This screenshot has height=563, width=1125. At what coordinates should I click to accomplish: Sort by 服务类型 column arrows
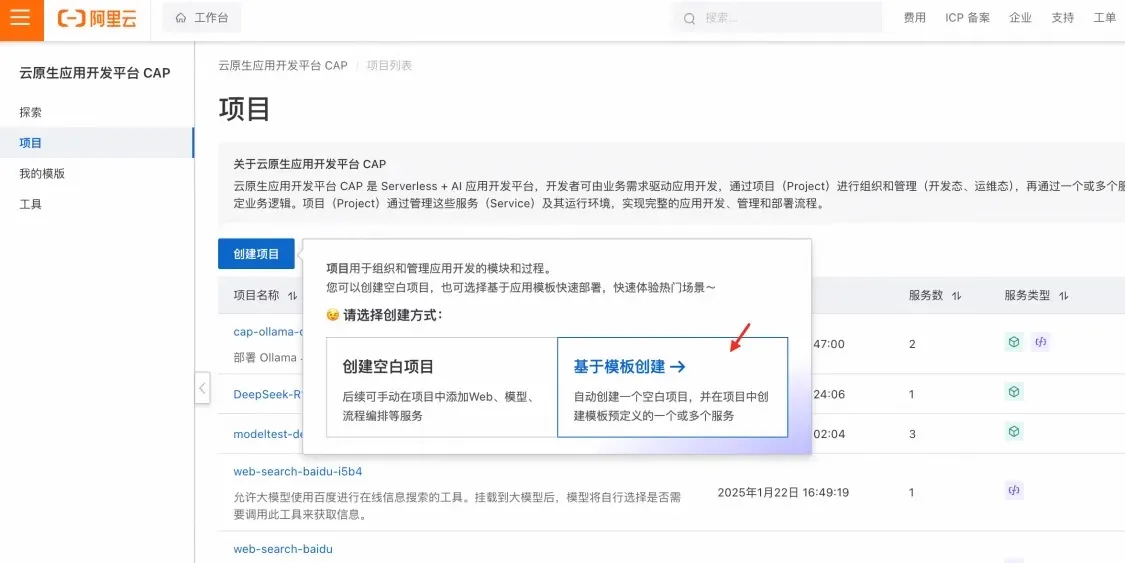point(1063,295)
